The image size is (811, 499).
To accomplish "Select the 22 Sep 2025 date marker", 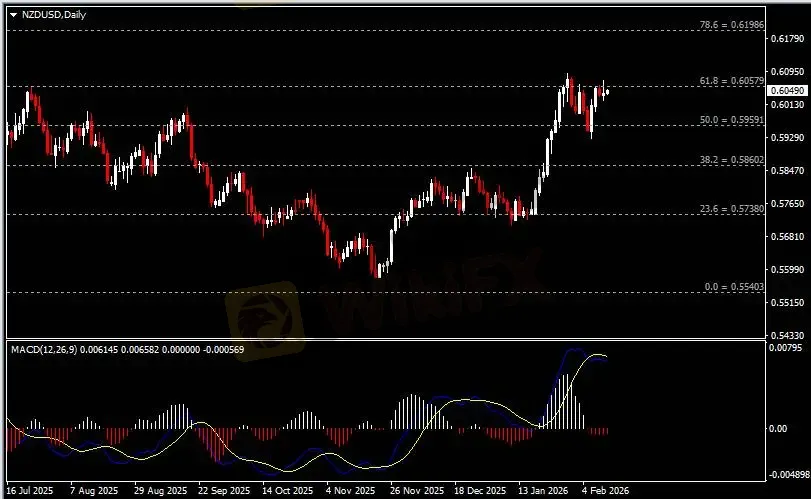I will click(223, 491).
